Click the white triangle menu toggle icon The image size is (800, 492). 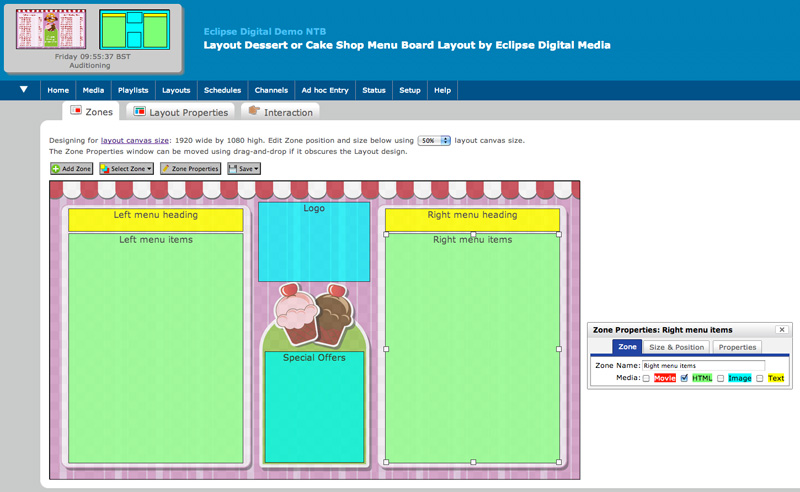coord(23,90)
